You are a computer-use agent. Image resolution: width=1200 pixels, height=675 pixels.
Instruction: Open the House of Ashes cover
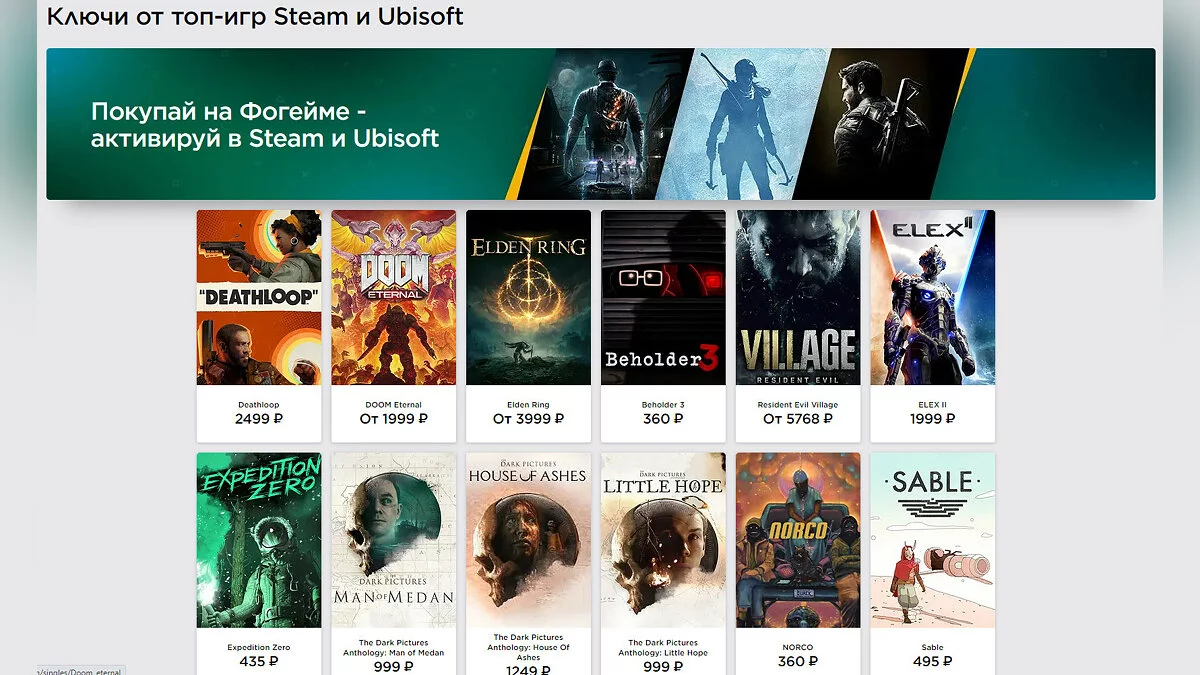pyautogui.click(x=528, y=540)
